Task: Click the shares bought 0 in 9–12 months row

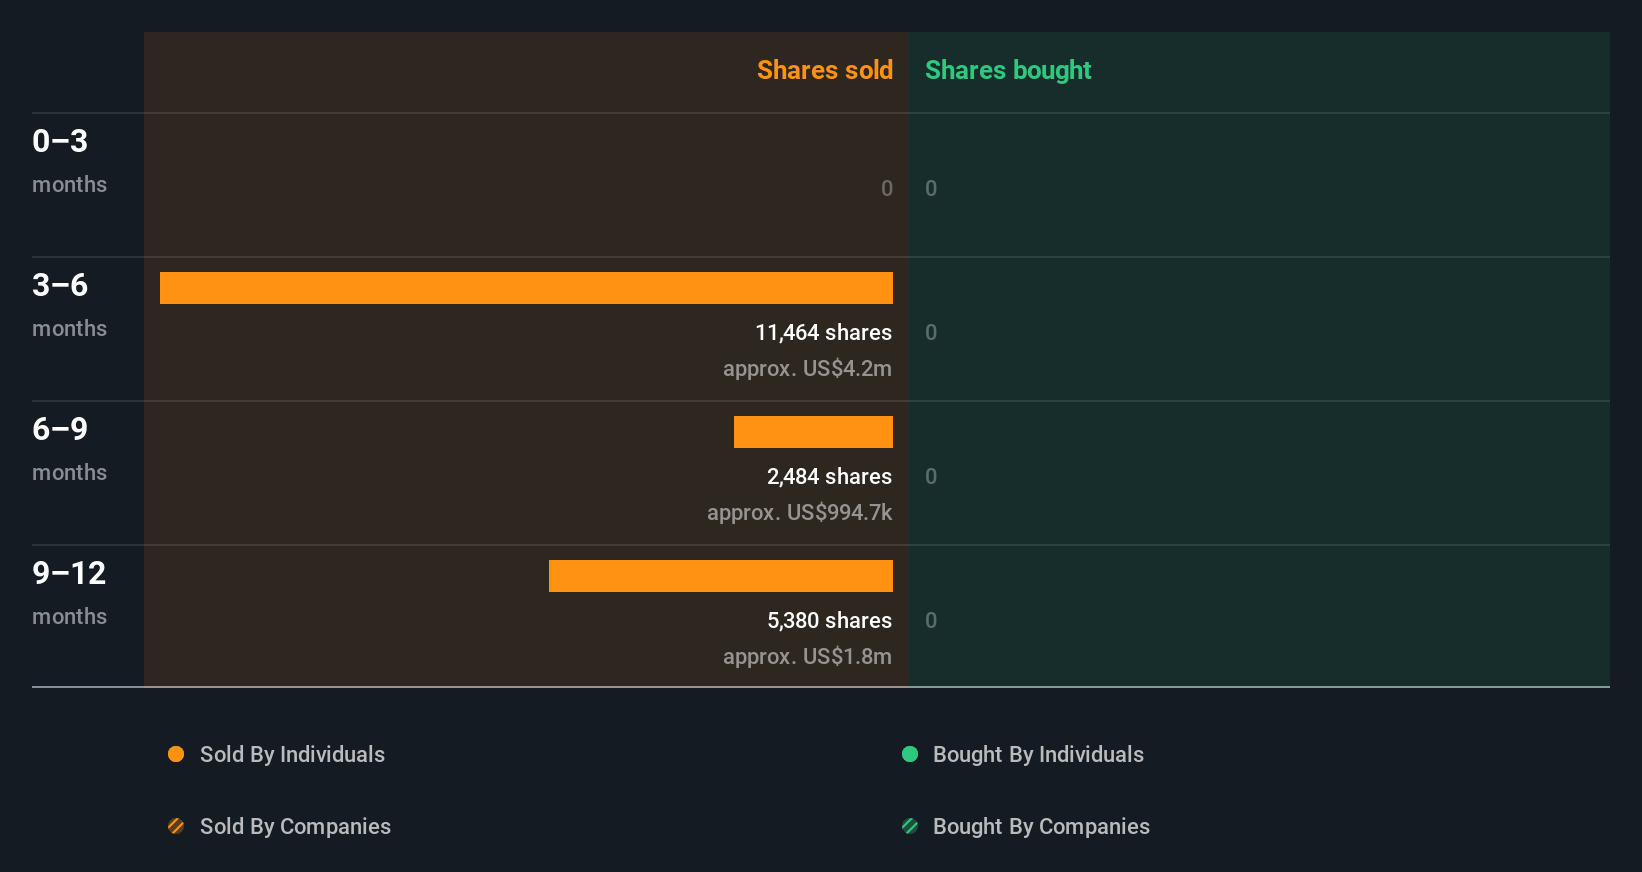Action: (931, 620)
